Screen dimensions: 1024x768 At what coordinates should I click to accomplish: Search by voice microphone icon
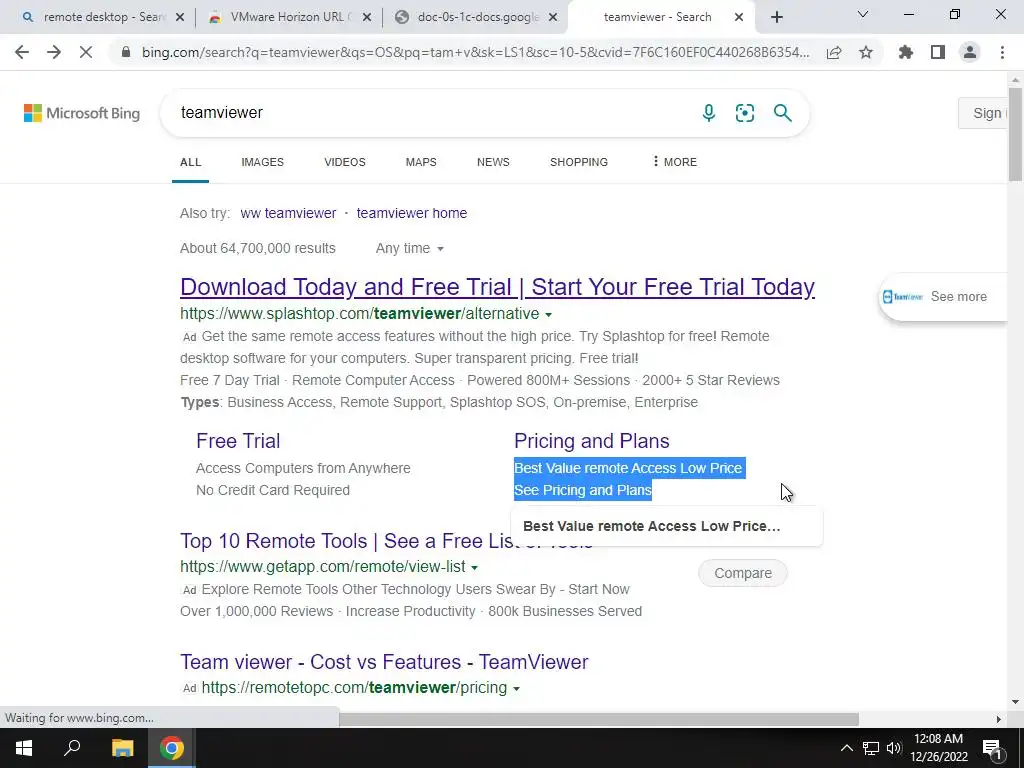(709, 113)
